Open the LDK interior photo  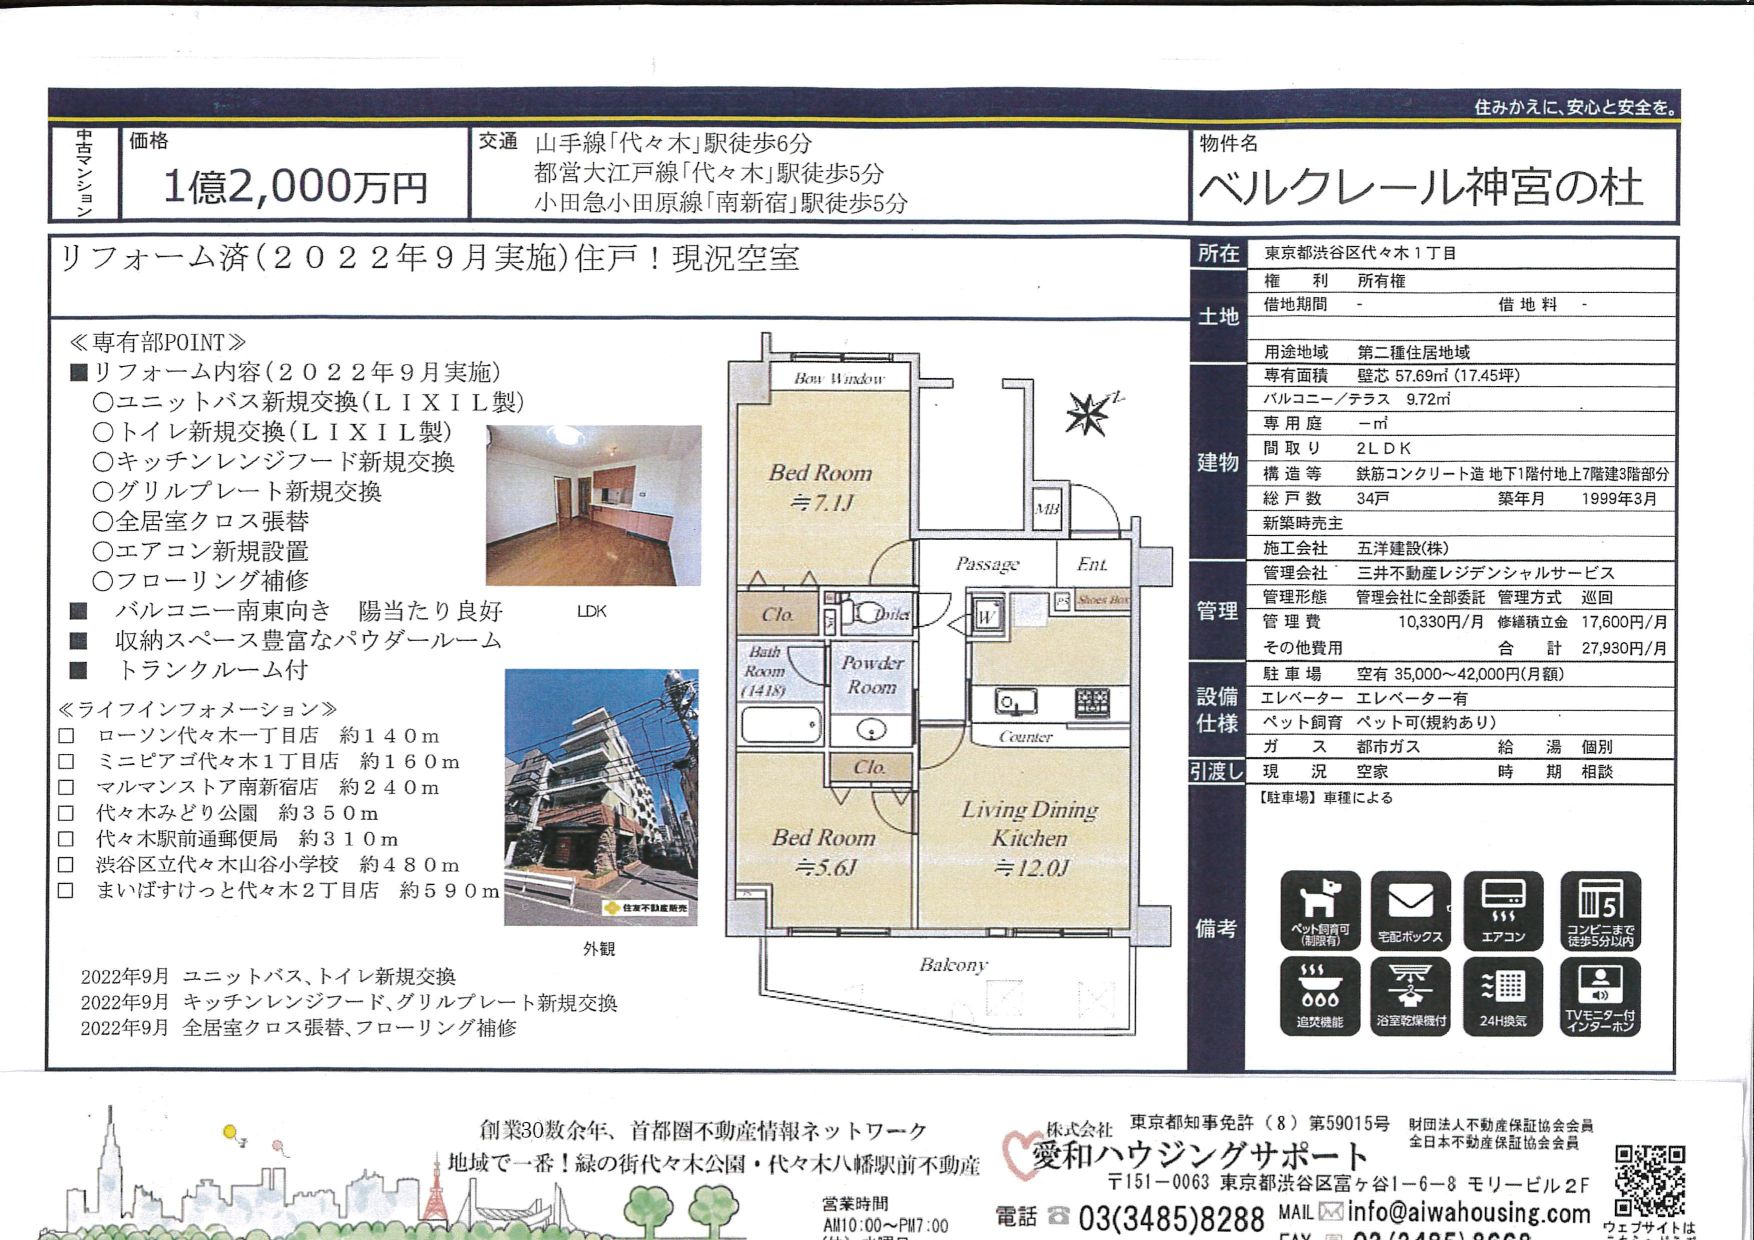[594, 505]
